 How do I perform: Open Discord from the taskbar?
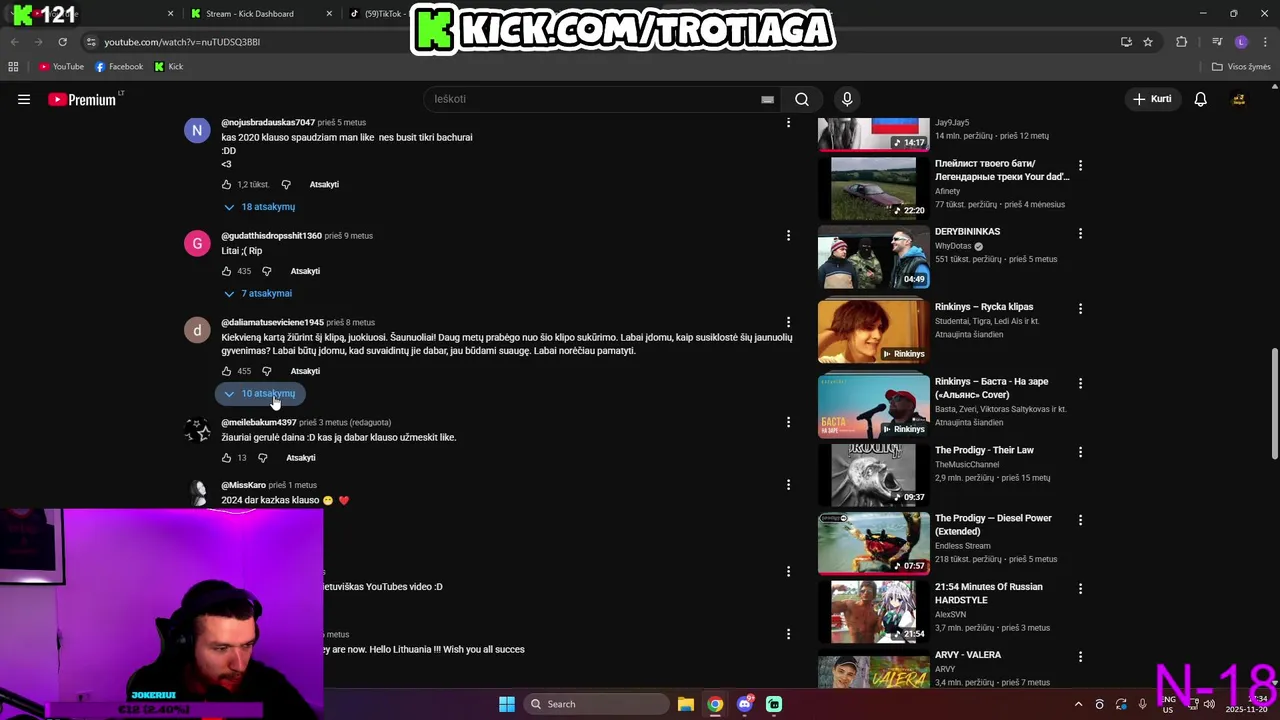(745, 704)
